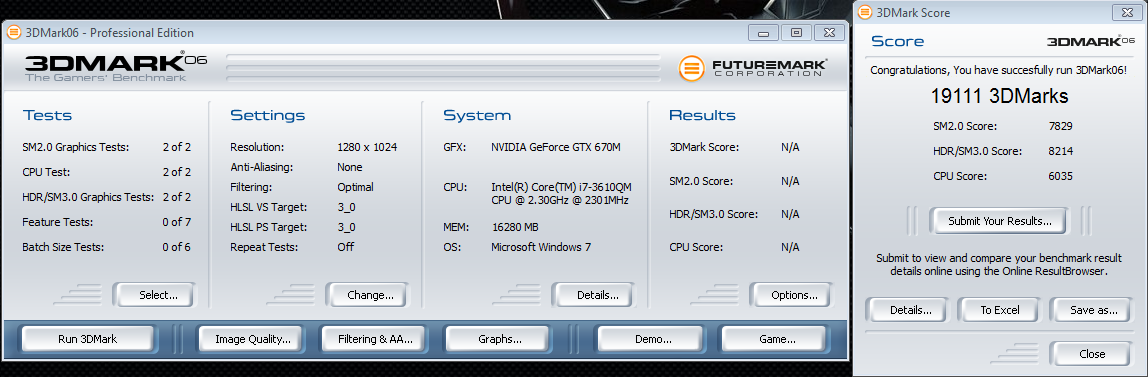Click the Resolution value 1280 x 1024
This screenshot has width=1148, height=377.
click(x=367, y=147)
